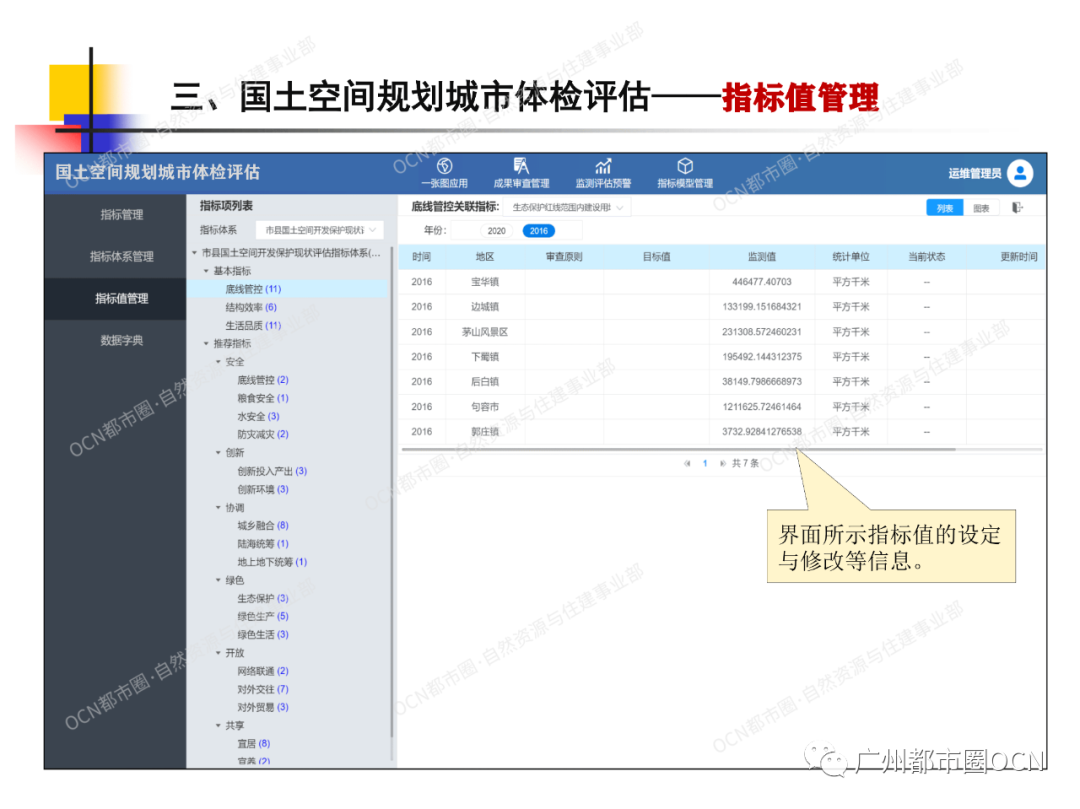Image resolution: width=1080 pixels, height=809 pixels.
Task: Click the 运维管理员 user name
Action: [x=975, y=174]
